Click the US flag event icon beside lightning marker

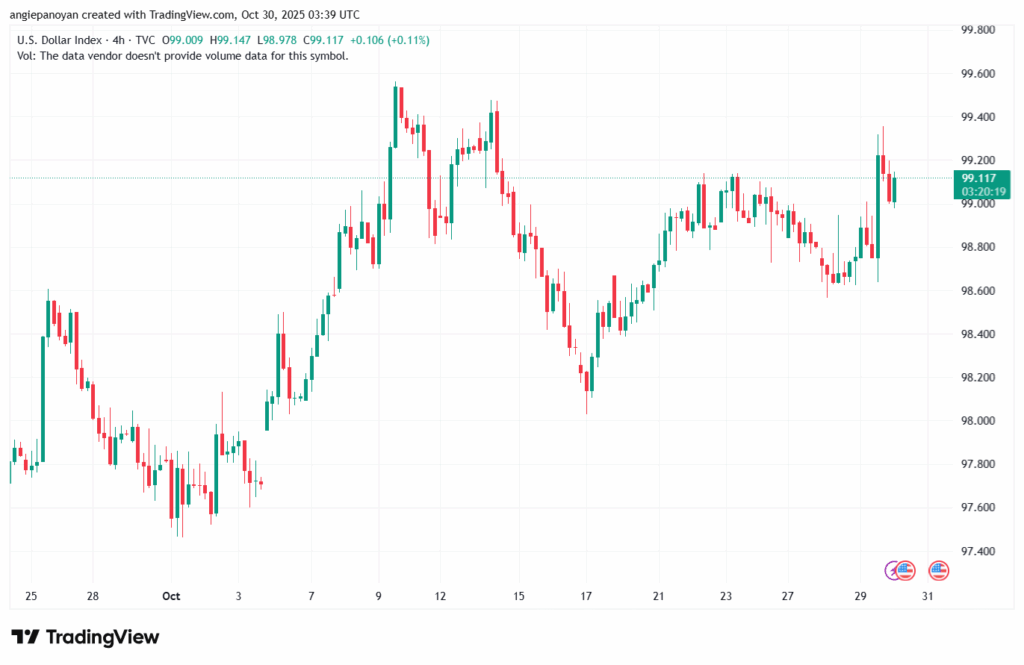tap(906, 571)
